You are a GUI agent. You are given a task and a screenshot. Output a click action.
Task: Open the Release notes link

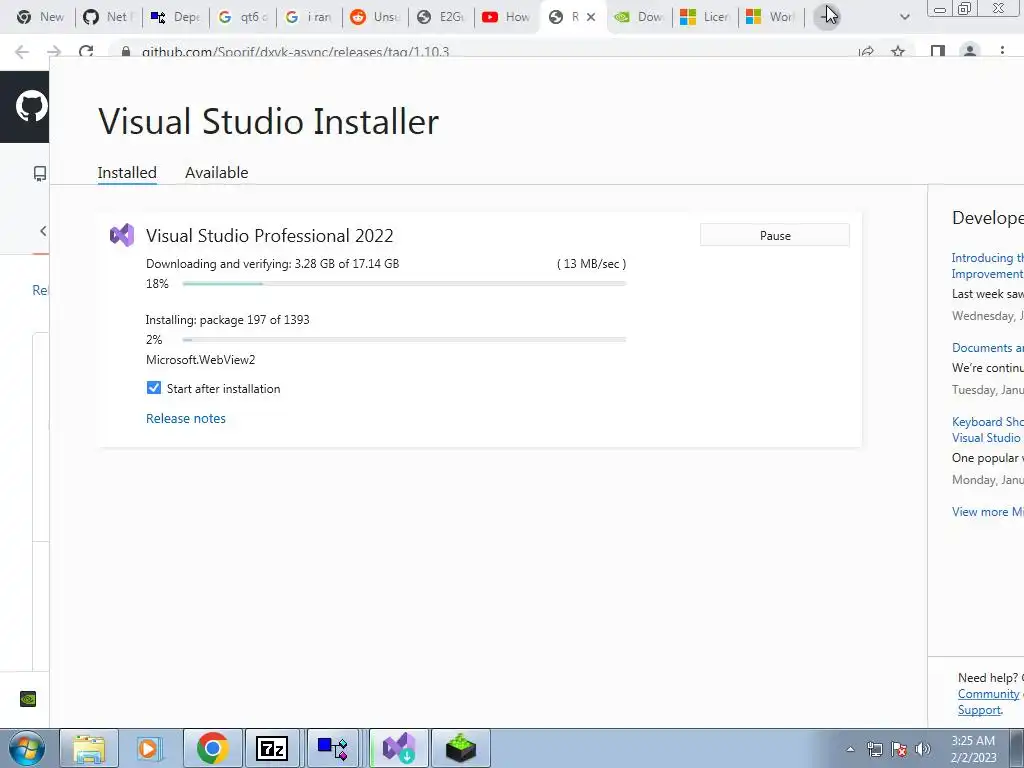(x=185, y=419)
